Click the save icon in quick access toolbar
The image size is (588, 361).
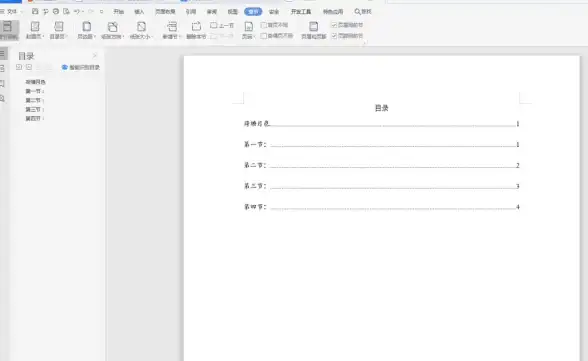(35, 11)
